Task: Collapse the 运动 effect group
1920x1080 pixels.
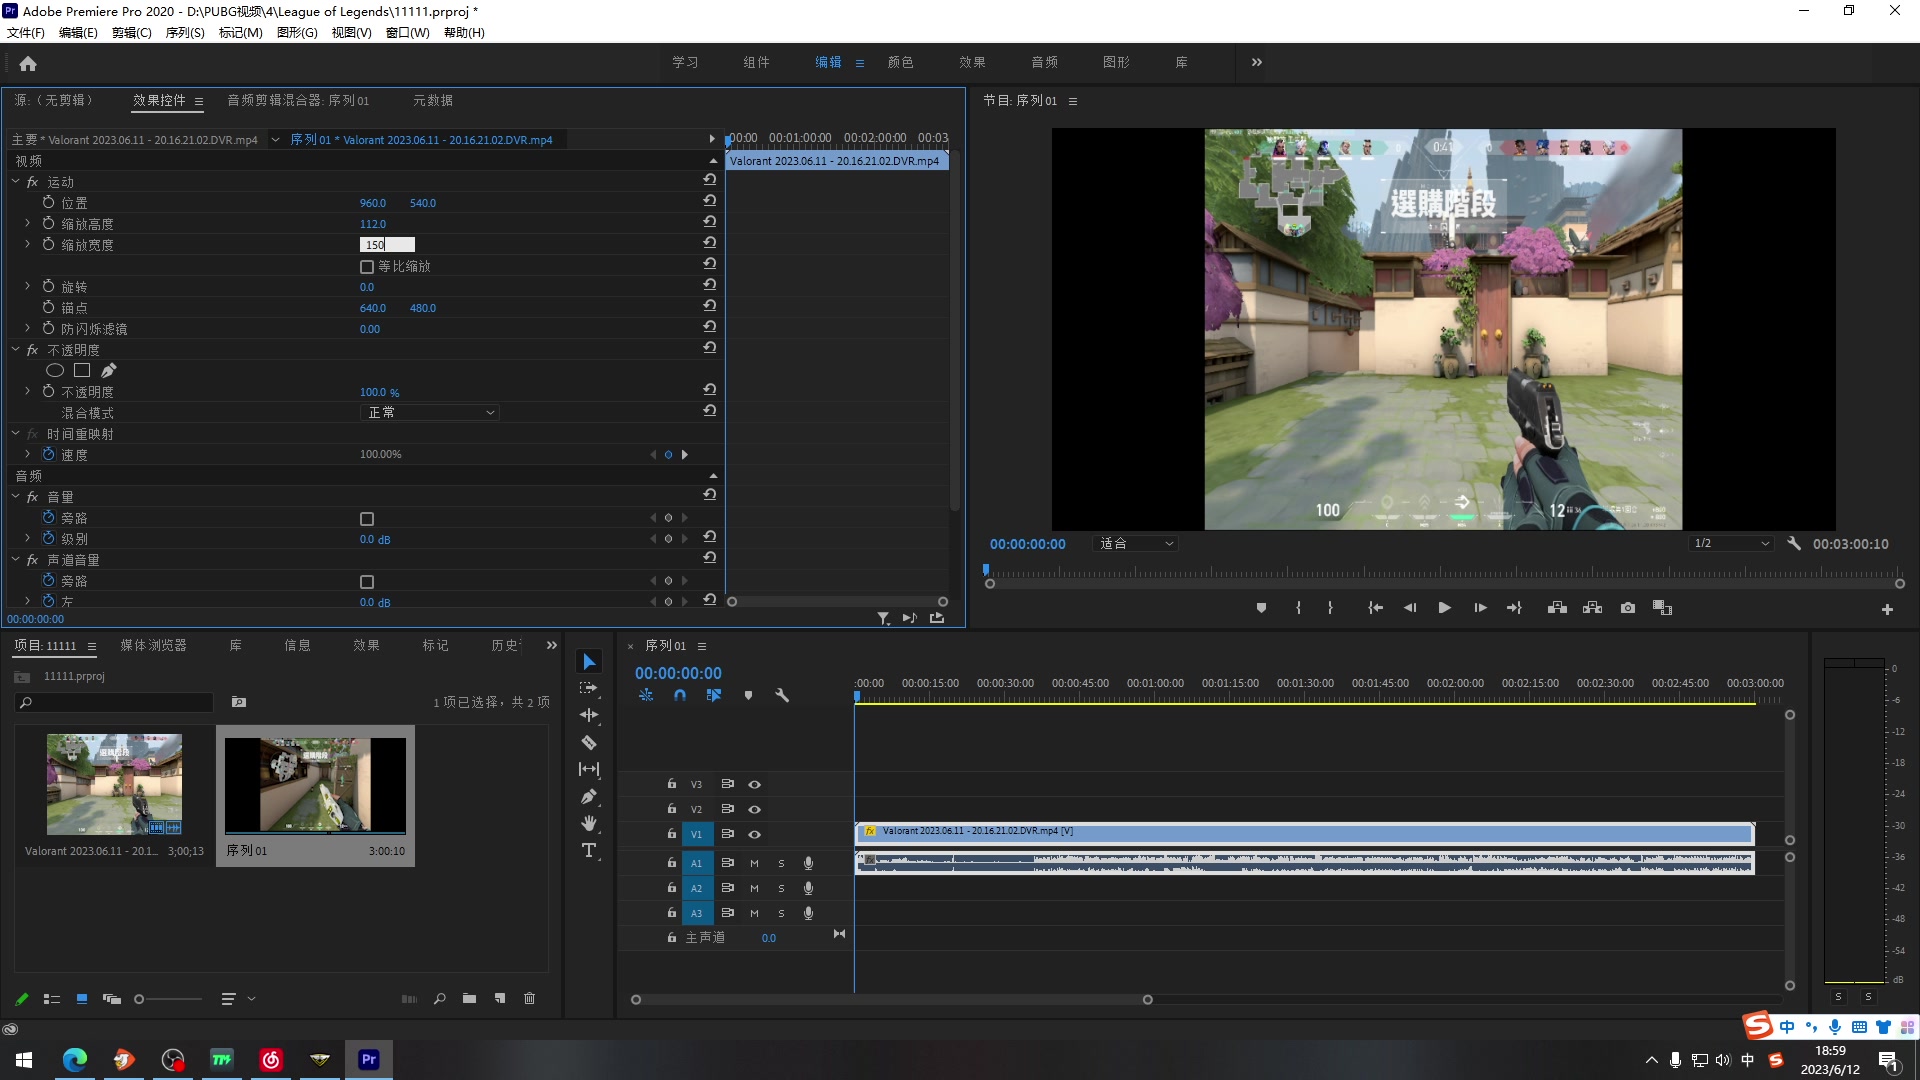Action: (x=16, y=182)
